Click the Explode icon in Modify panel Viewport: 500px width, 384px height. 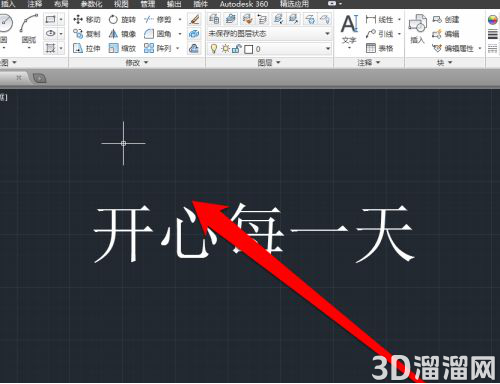(x=194, y=34)
